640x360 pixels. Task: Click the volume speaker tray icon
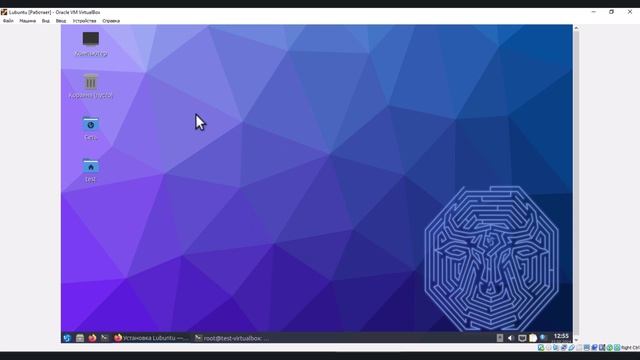tap(511, 338)
